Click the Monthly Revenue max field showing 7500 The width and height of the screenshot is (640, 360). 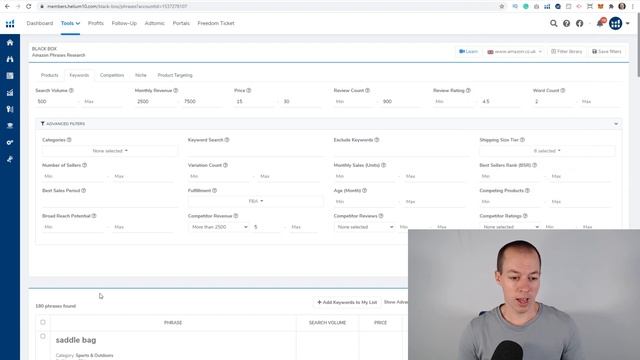pyautogui.click(x=202, y=102)
